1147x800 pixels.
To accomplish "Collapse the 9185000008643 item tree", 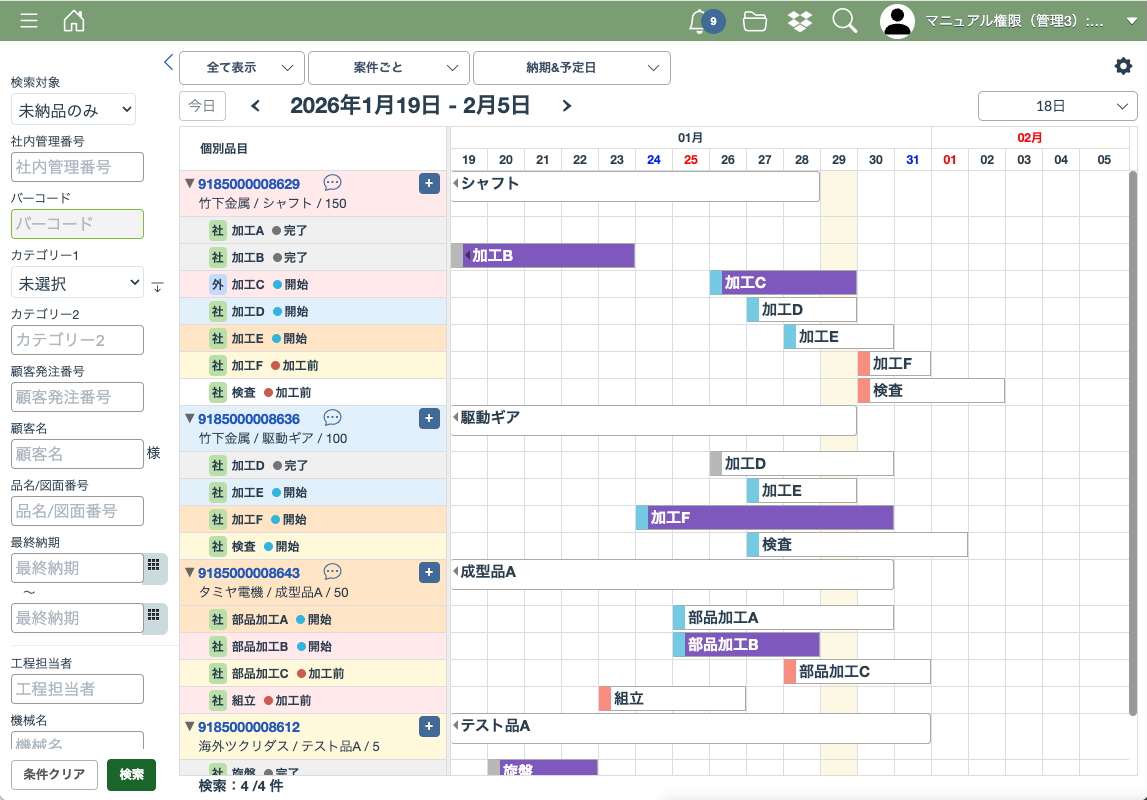I will coord(189,572).
